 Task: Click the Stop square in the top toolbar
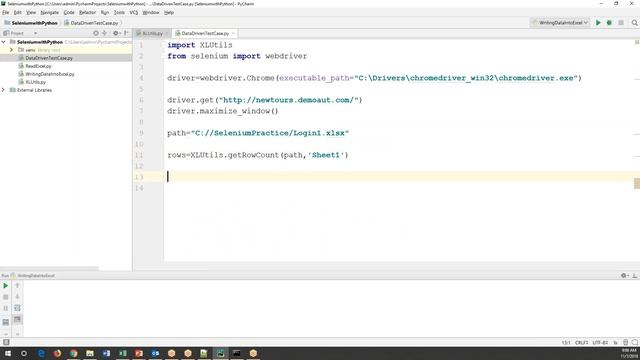[x=621, y=23]
